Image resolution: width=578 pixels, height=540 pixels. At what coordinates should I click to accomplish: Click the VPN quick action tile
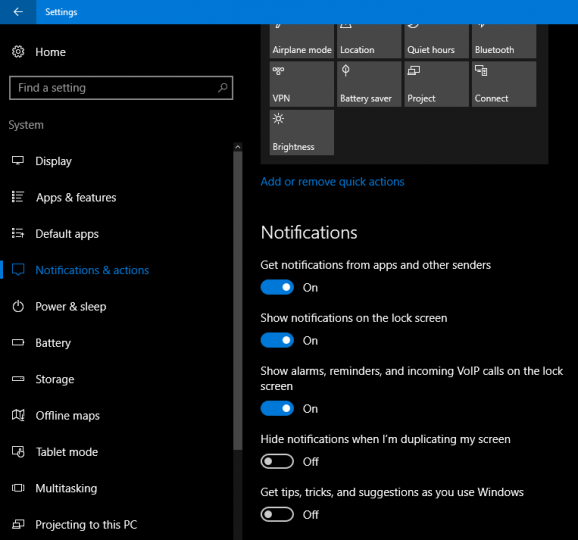(302, 84)
